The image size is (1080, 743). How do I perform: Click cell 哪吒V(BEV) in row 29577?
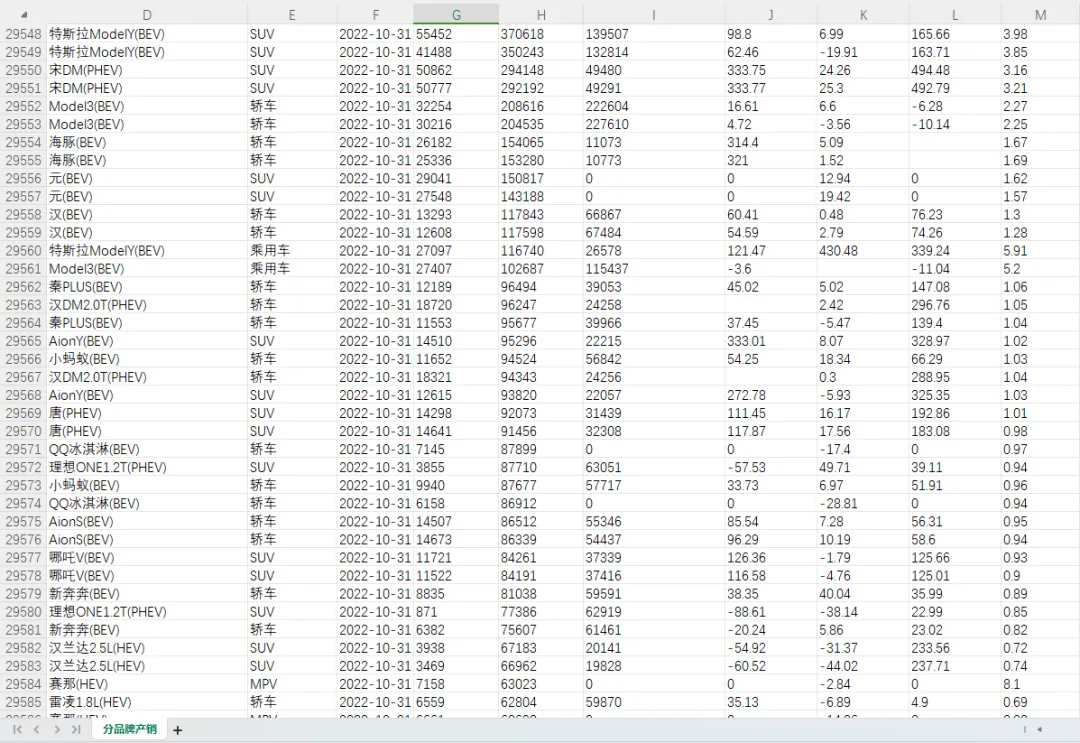(x=147, y=557)
